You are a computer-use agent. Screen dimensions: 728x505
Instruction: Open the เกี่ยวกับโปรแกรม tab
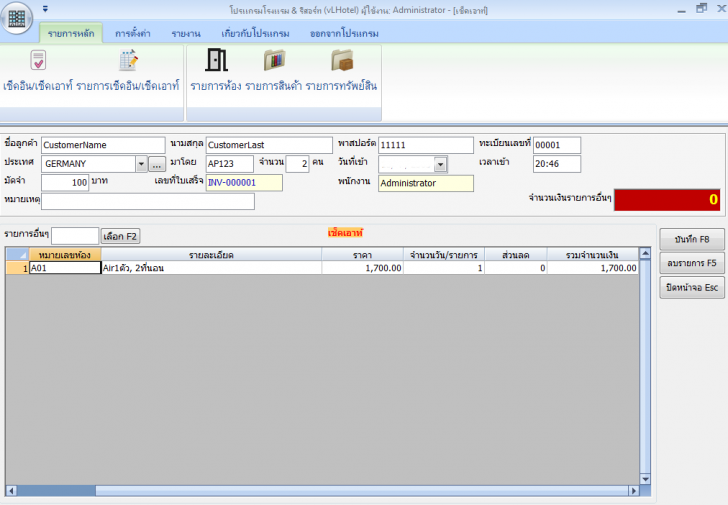[x=255, y=33]
